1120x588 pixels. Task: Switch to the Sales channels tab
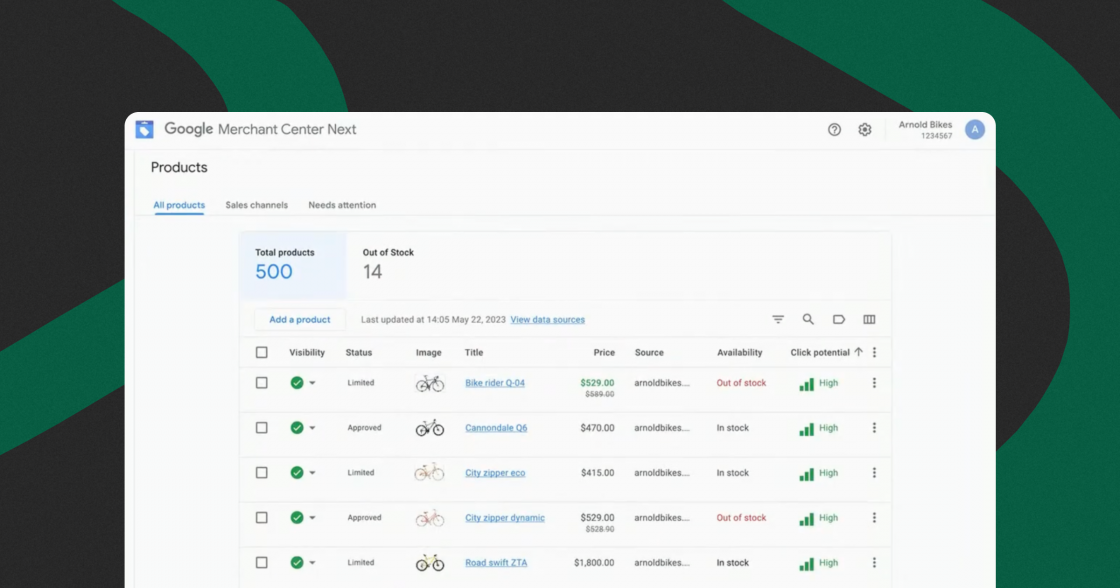(x=256, y=205)
